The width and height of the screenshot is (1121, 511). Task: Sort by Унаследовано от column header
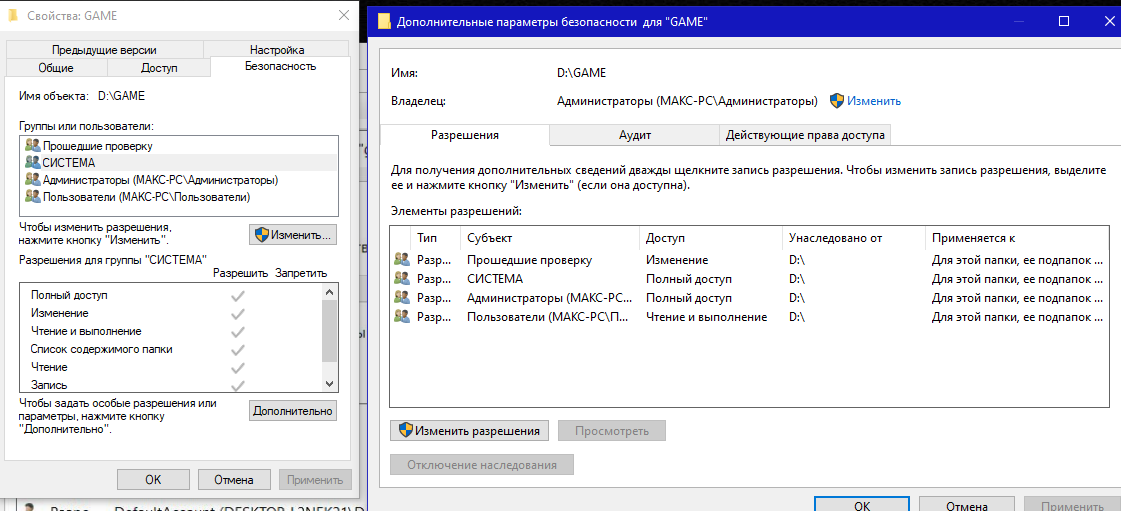point(854,238)
